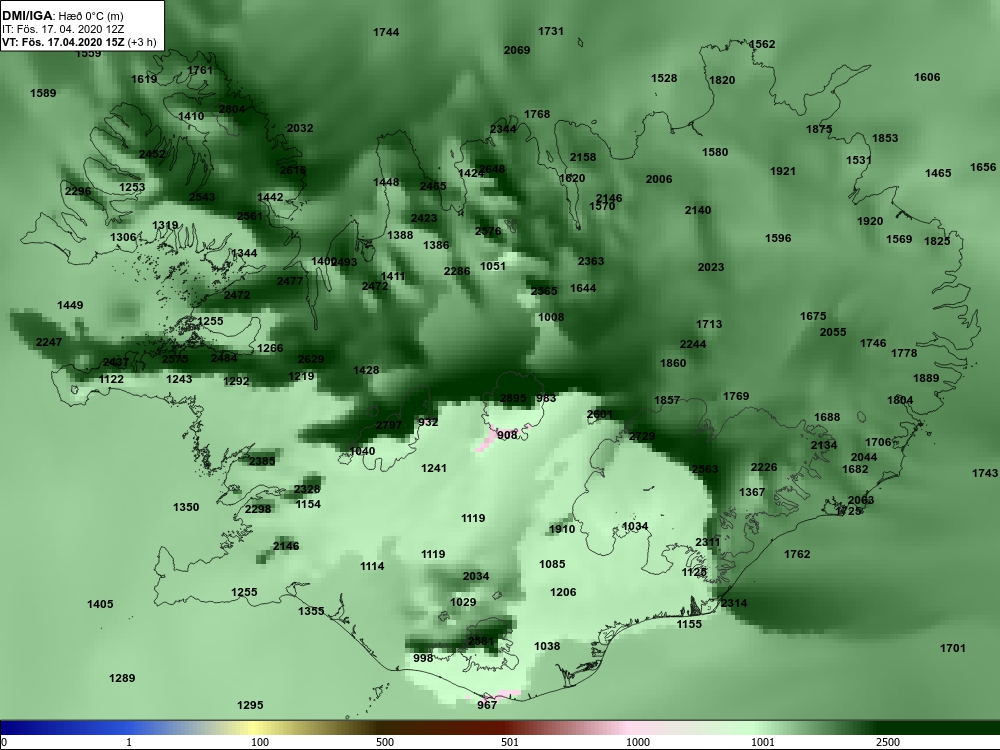Click the map value 1114
The height and width of the screenshot is (750, 1000).
coord(372,566)
